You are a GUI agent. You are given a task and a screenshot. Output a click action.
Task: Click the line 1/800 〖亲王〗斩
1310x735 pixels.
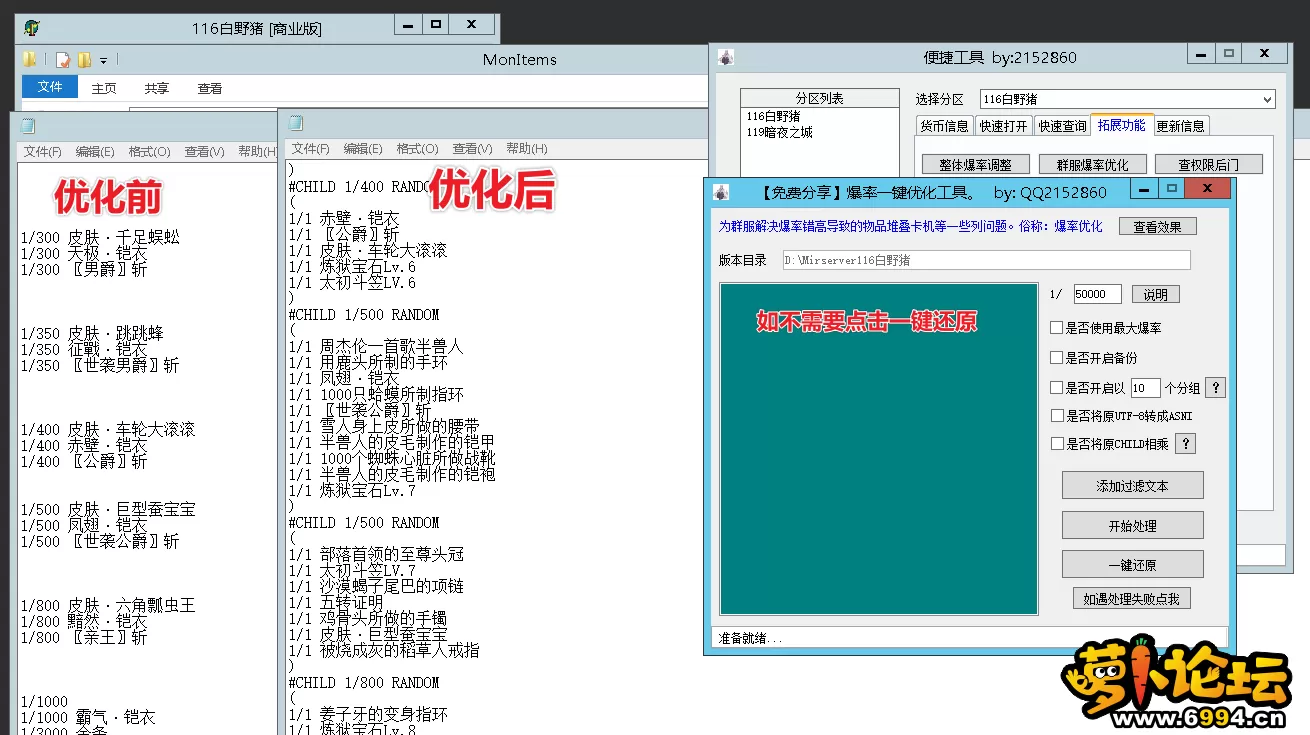click(x=83, y=637)
